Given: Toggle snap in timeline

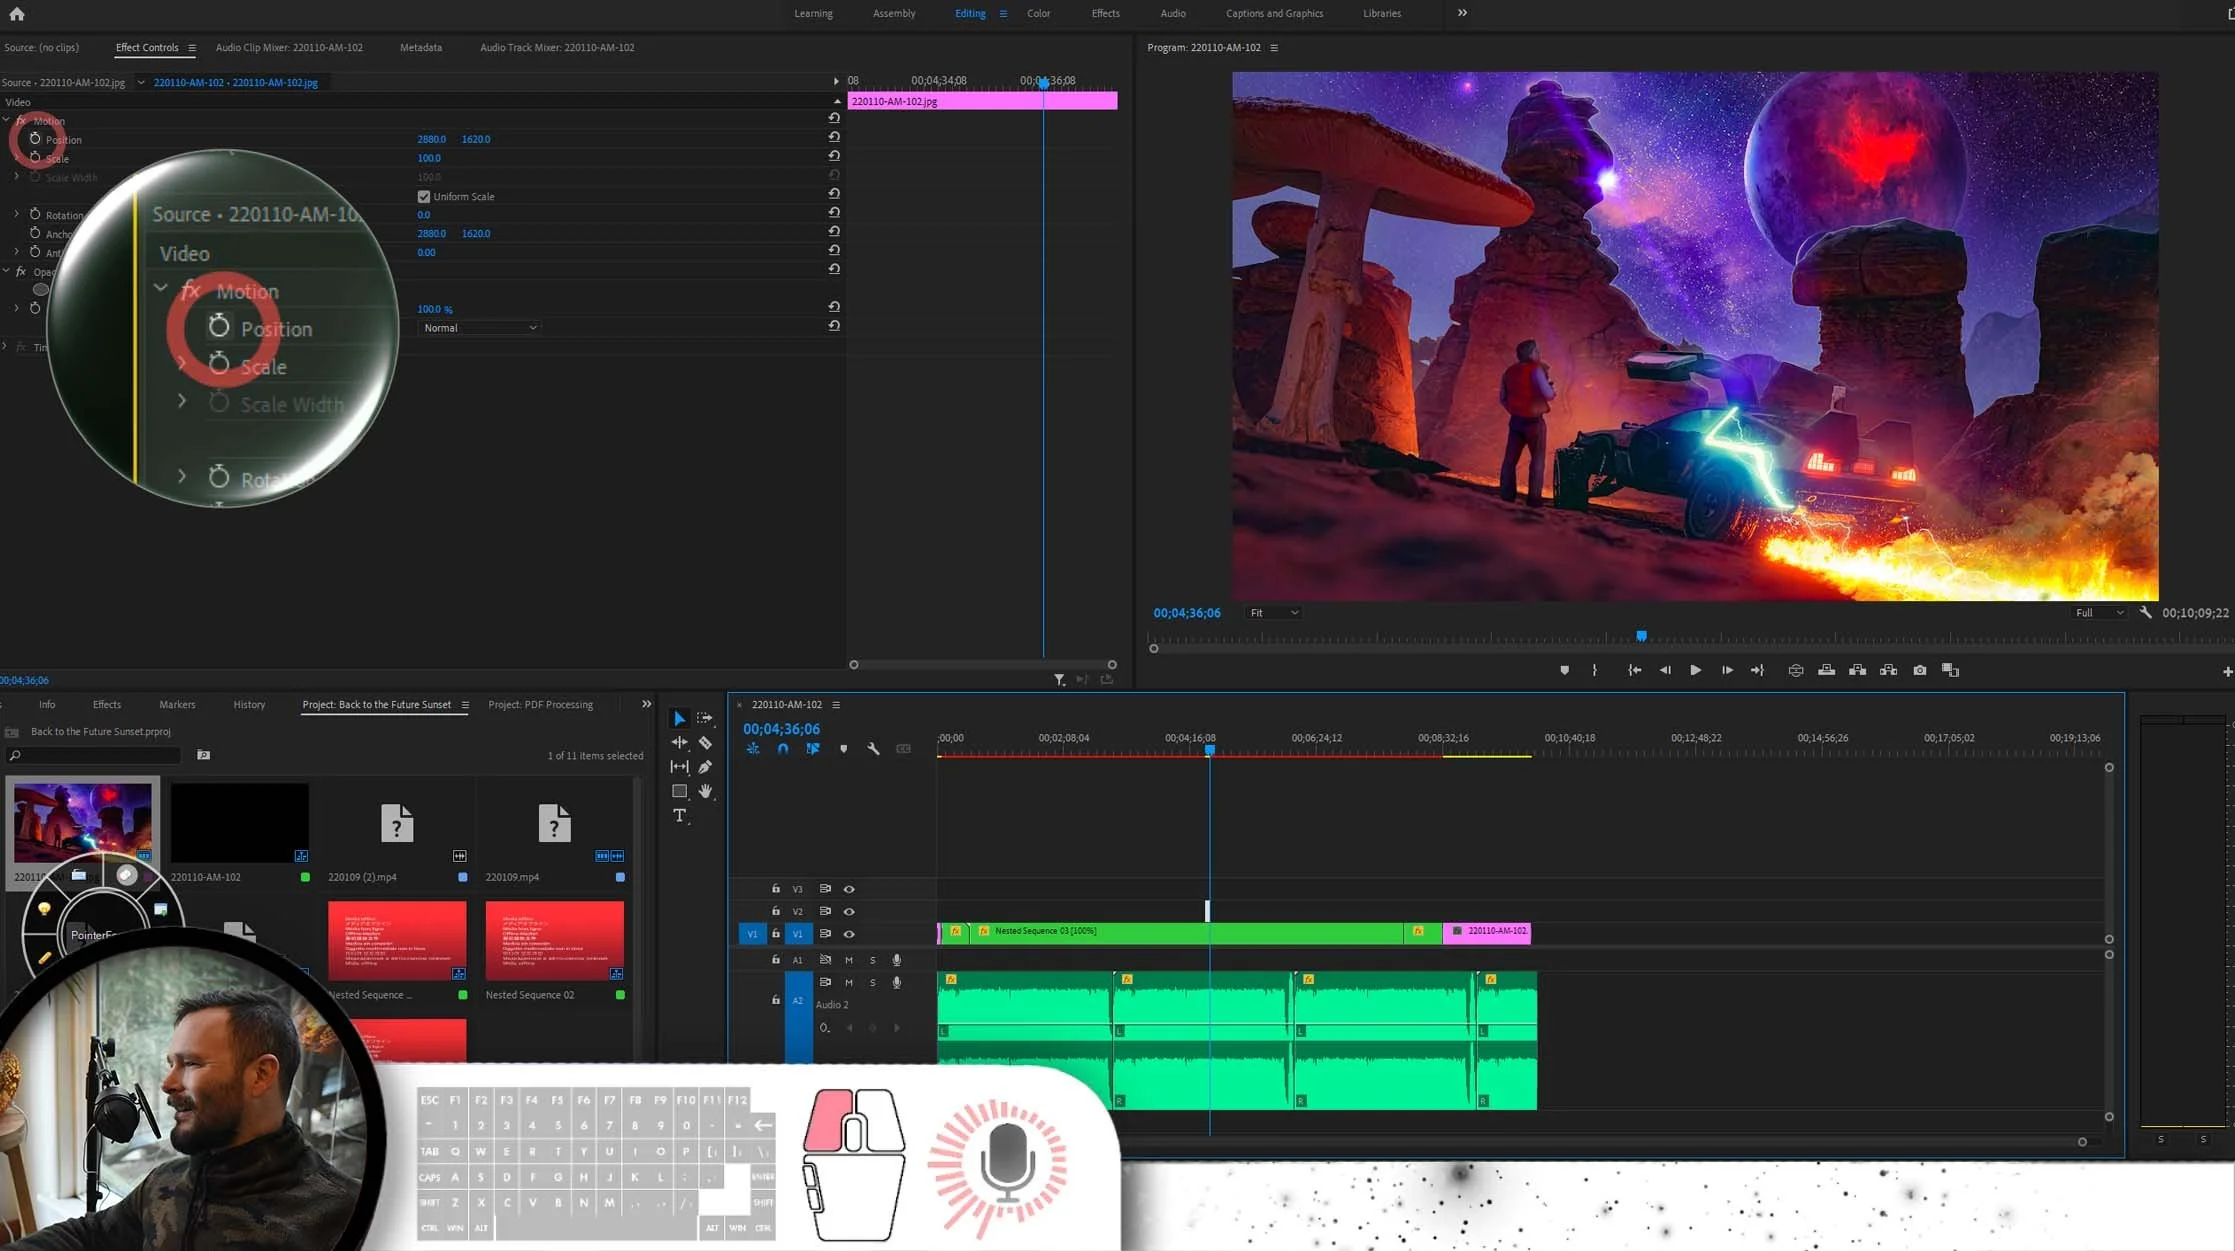Looking at the screenshot, I should [783, 749].
